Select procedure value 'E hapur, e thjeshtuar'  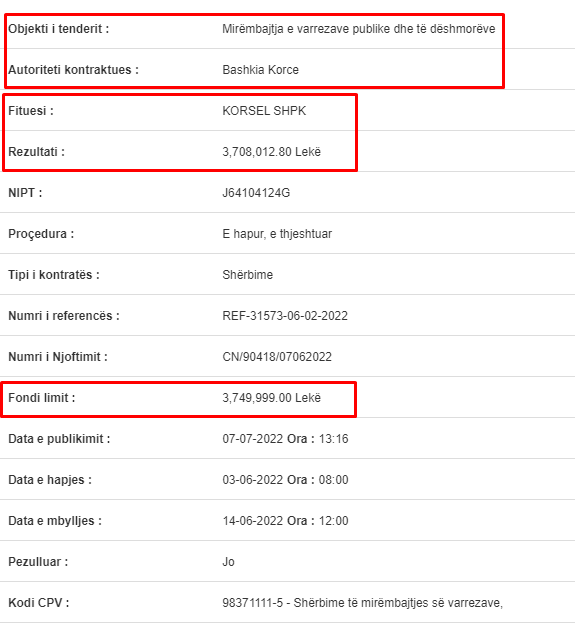coord(277,234)
